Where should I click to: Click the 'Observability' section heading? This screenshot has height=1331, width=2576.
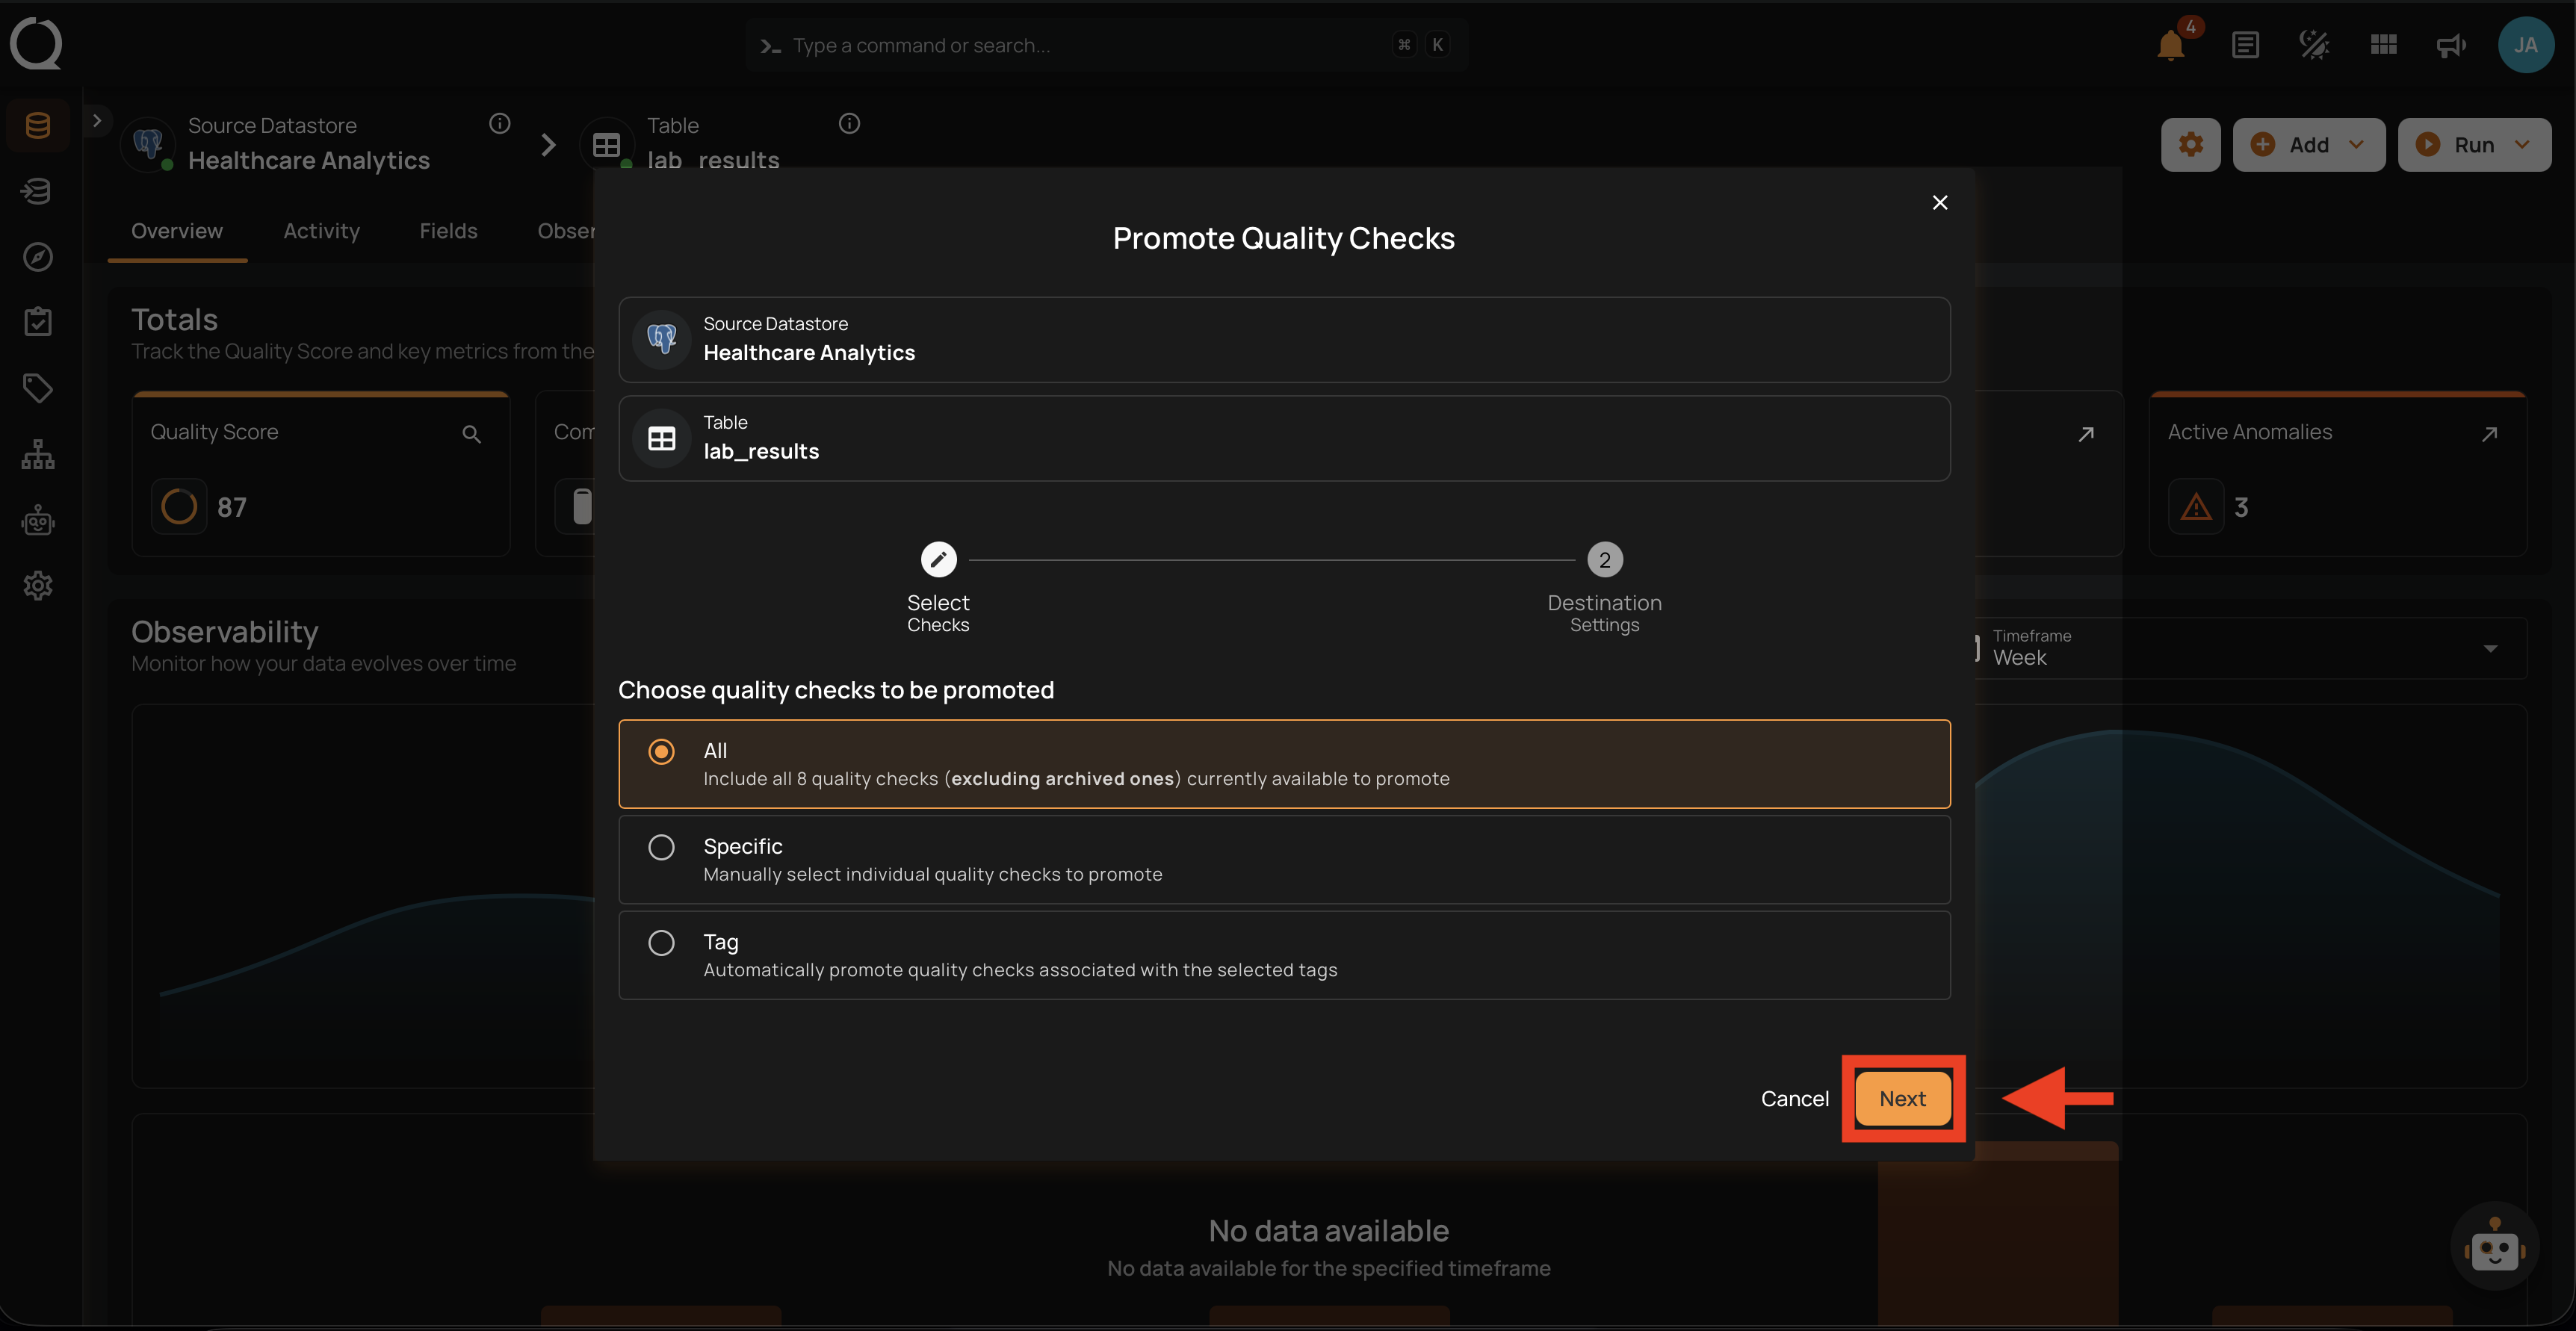(x=225, y=632)
